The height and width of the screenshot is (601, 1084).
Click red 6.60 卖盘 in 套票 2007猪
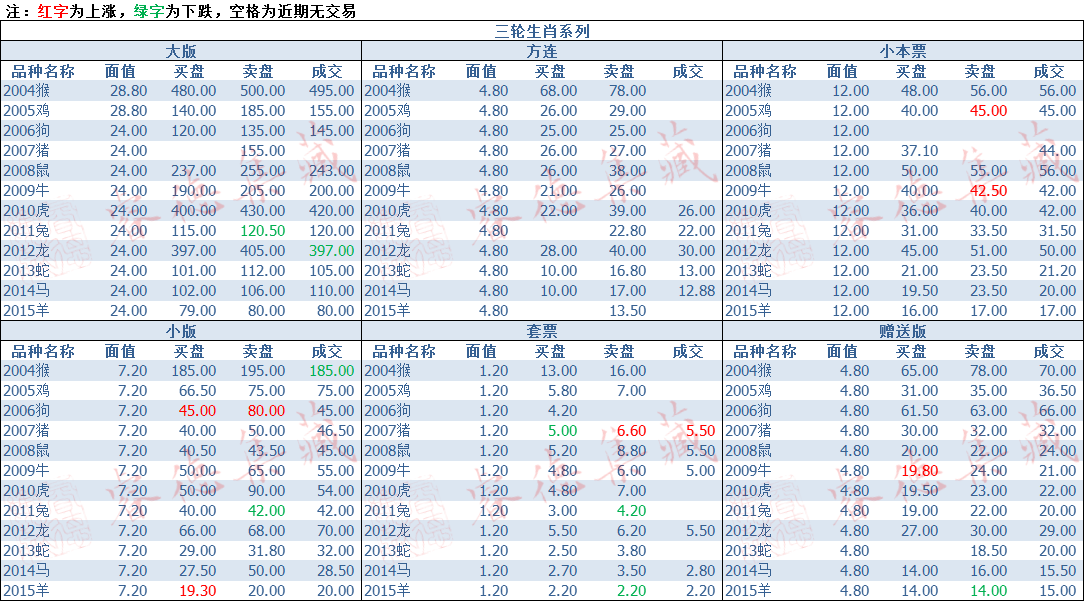[x=631, y=432]
